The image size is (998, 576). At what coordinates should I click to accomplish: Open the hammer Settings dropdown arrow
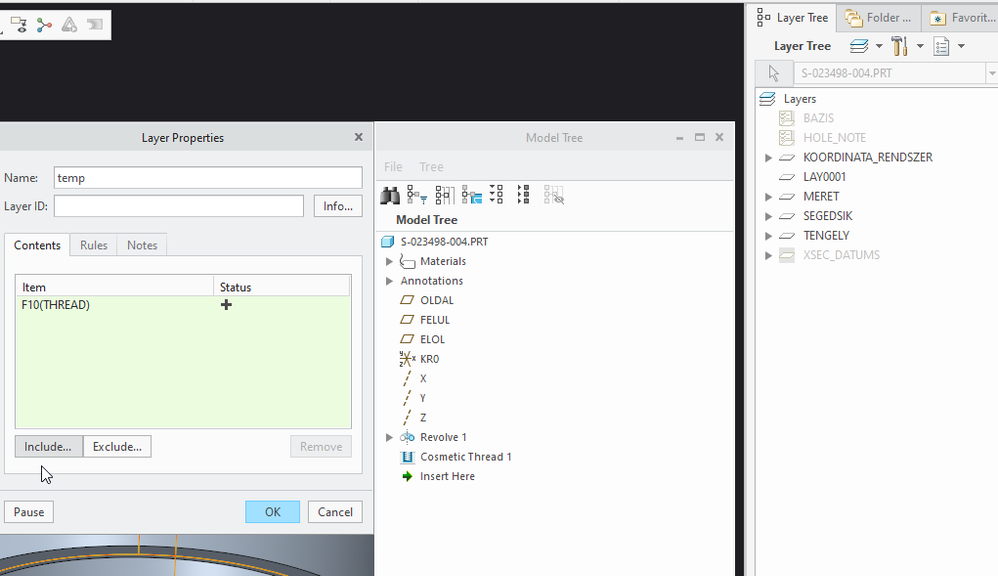click(920, 46)
